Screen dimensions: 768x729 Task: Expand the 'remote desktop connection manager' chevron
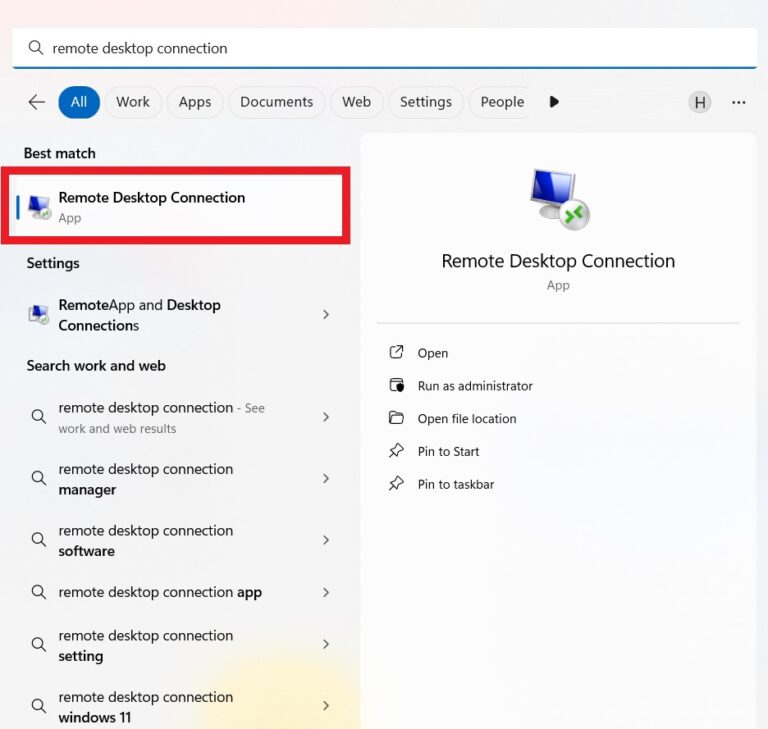(x=326, y=479)
